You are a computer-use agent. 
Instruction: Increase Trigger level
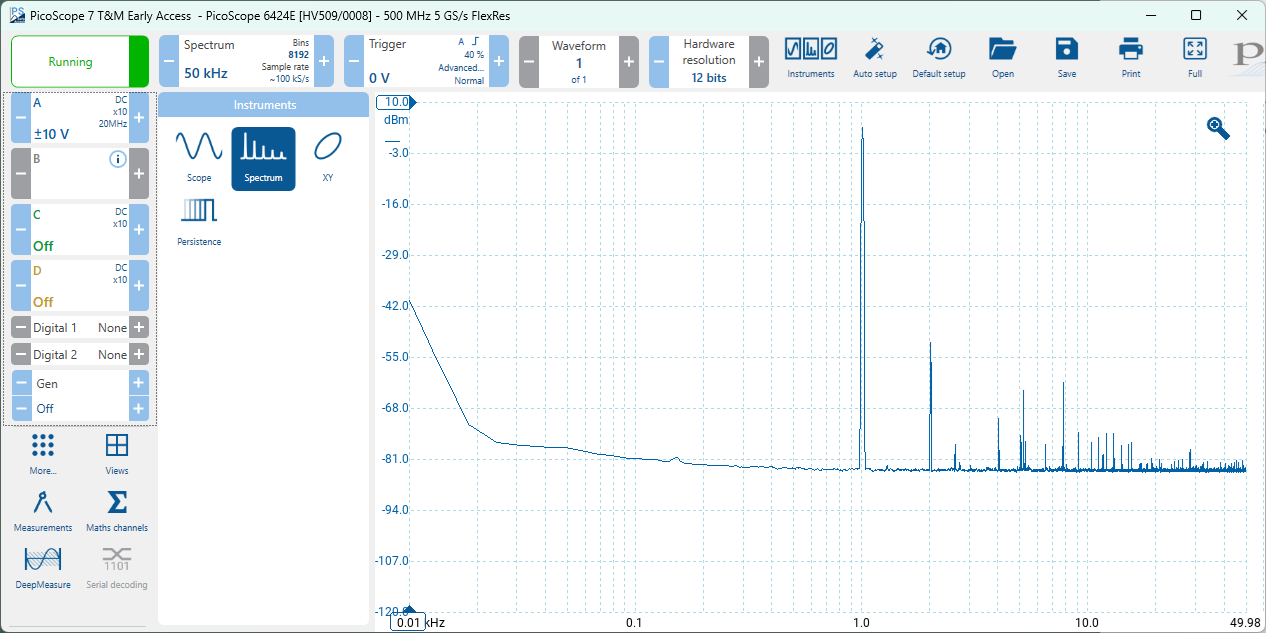[x=499, y=61]
